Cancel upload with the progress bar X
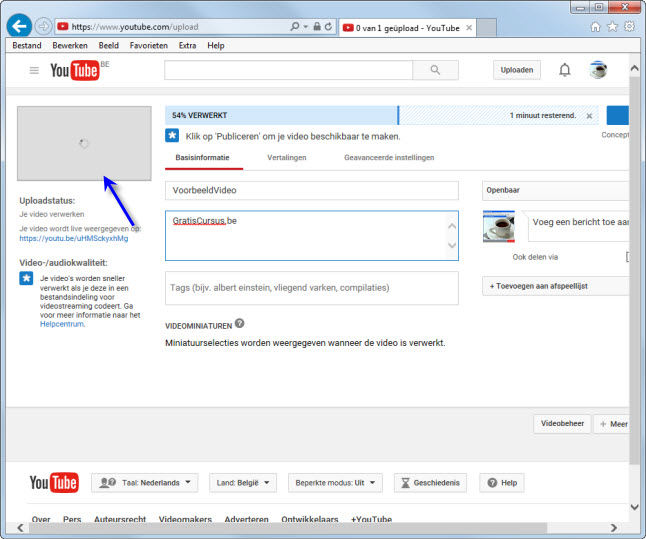 tap(589, 116)
